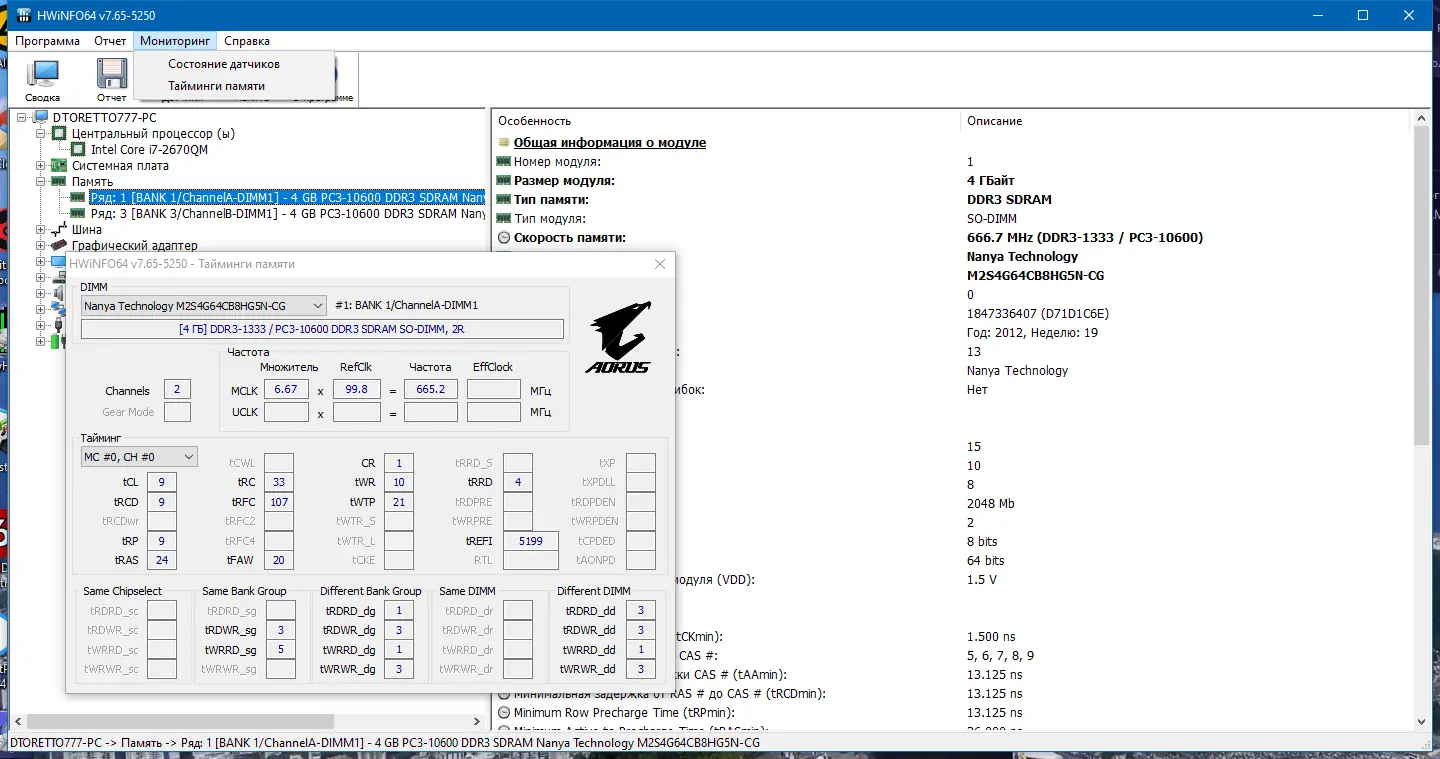Image resolution: width=1440 pixels, height=759 pixels.
Task: Click the MCLK multiplier field 6.67
Action: coord(286,389)
